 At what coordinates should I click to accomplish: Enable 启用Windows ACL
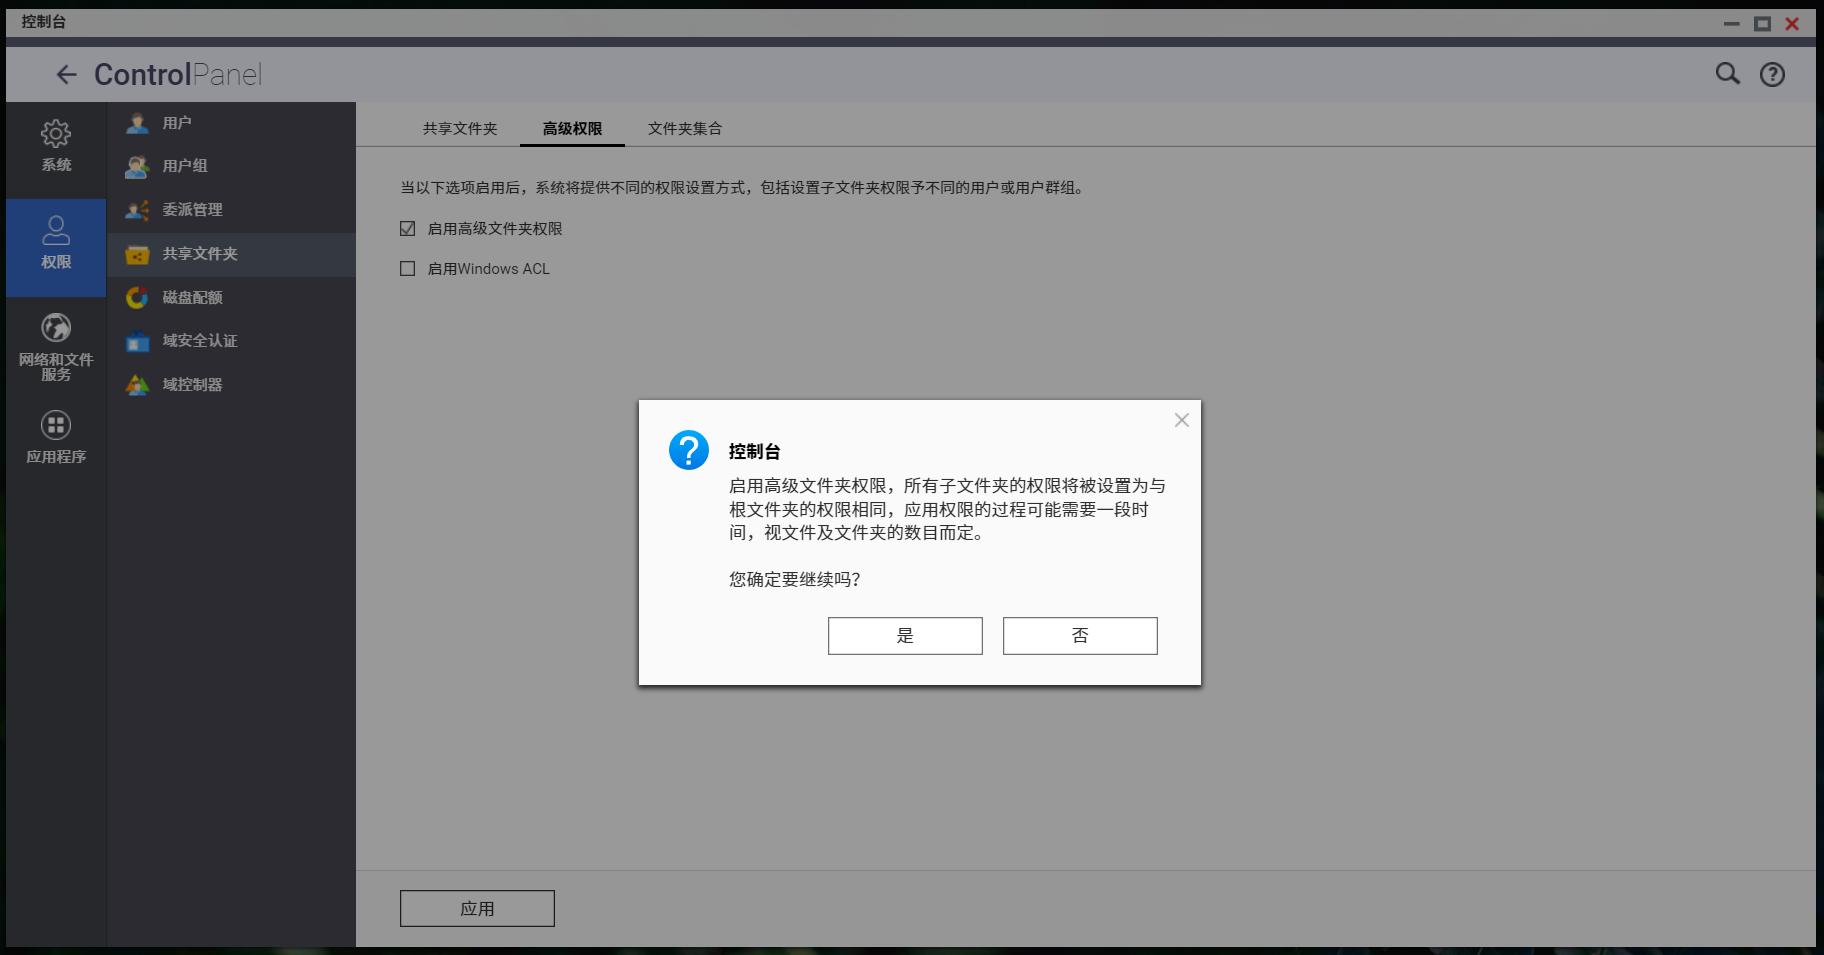tap(407, 268)
